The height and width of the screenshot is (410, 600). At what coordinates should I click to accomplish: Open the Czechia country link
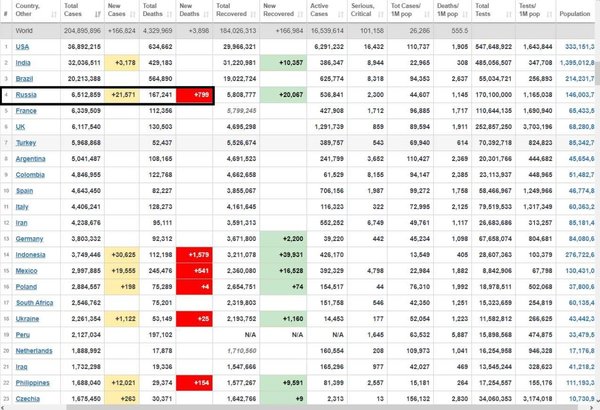(28, 399)
